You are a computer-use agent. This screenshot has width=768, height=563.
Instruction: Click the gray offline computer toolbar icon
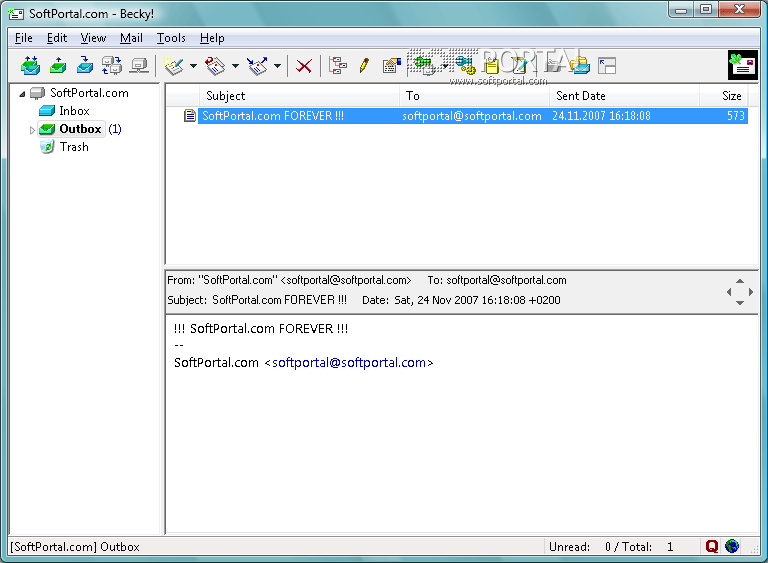click(139, 65)
